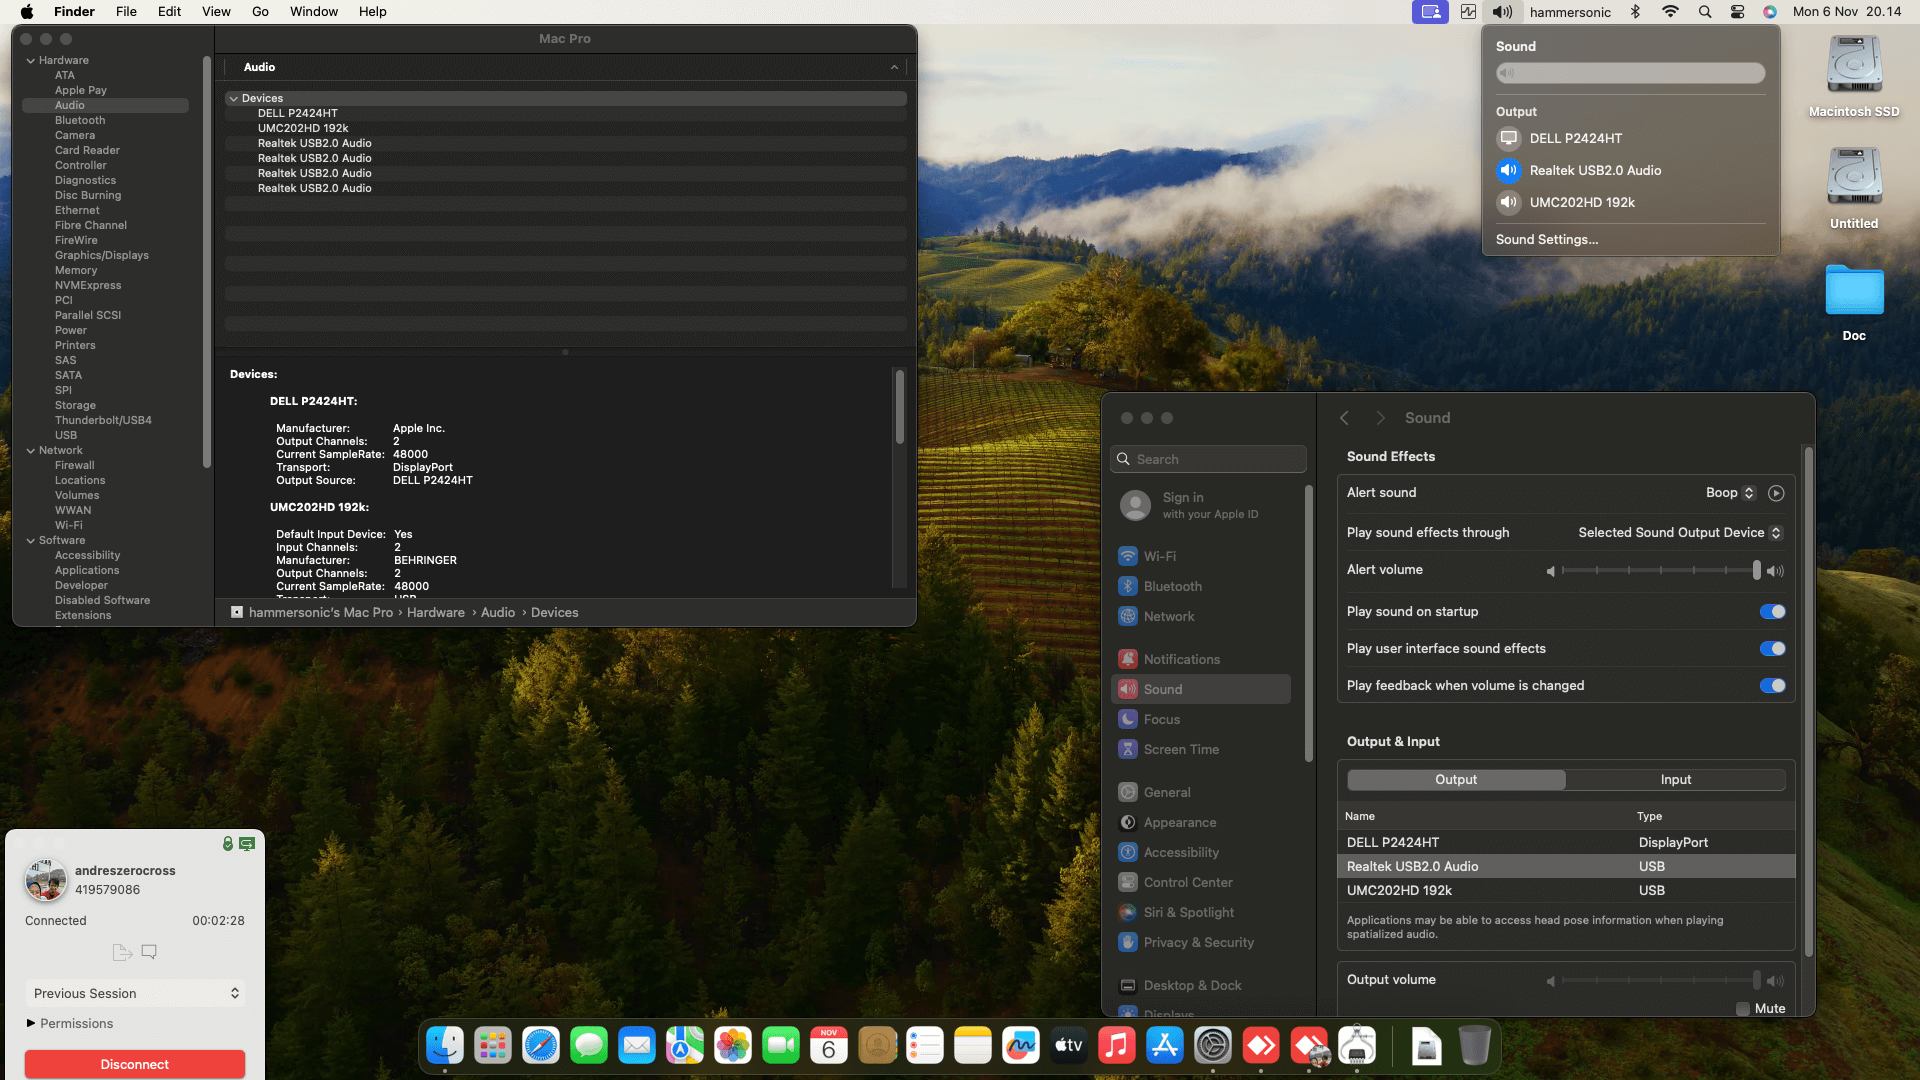Launch Safari from the Dock
The height and width of the screenshot is (1080, 1920).
[x=541, y=1046]
